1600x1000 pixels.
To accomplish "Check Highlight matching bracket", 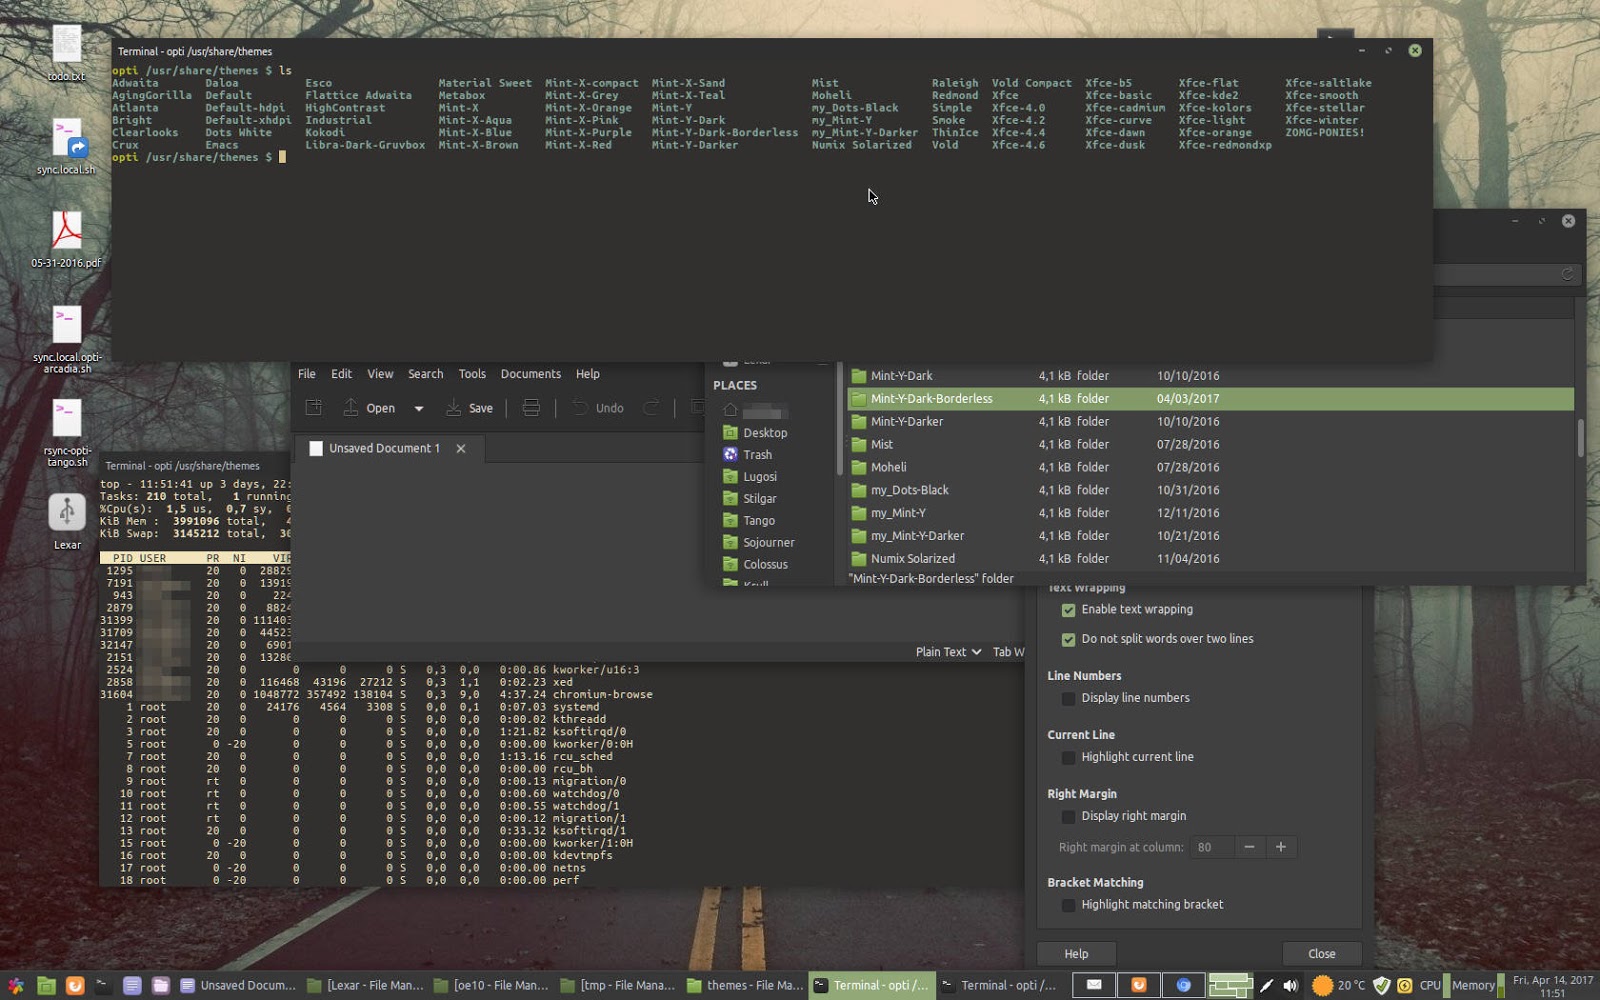I will [1069, 905].
